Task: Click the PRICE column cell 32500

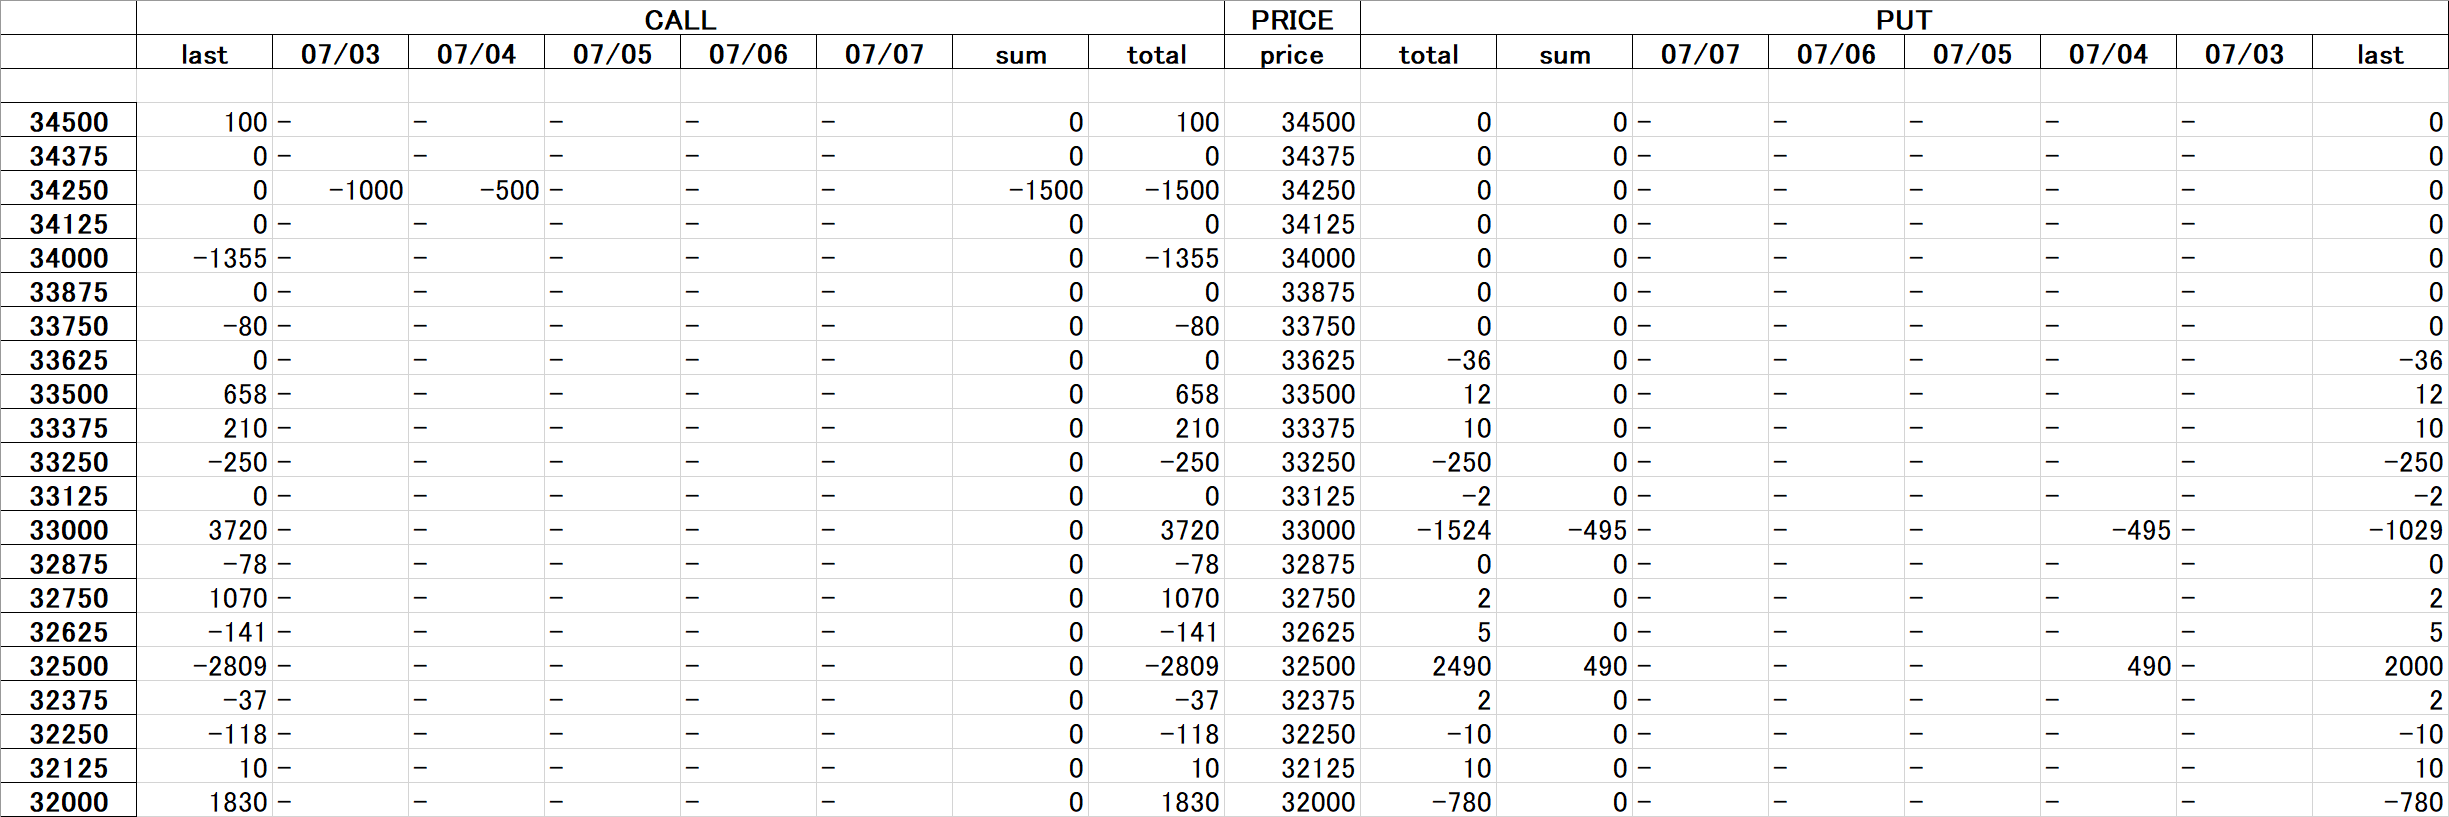Action: 1292,665
